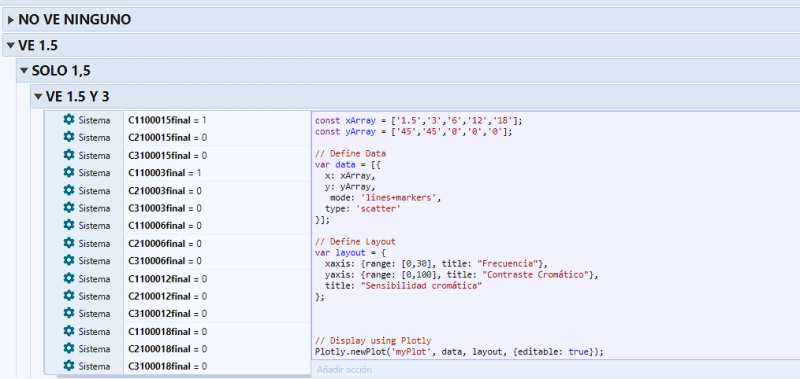Click the Añadir acción field

coord(555,369)
